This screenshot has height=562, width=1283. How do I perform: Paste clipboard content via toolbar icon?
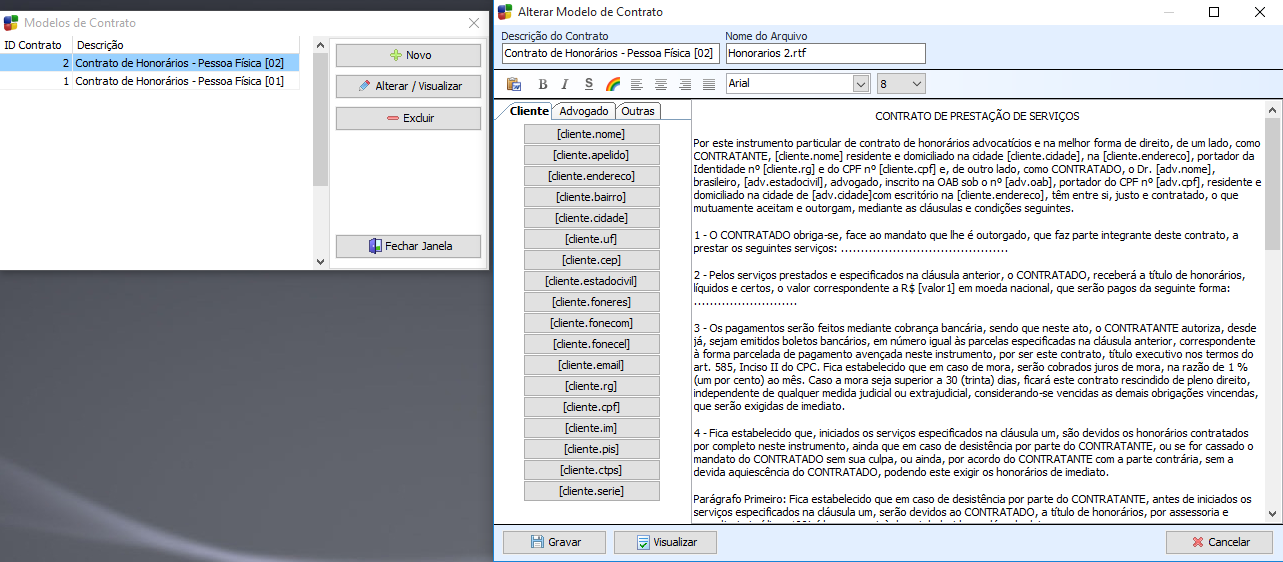pos(514,84)
